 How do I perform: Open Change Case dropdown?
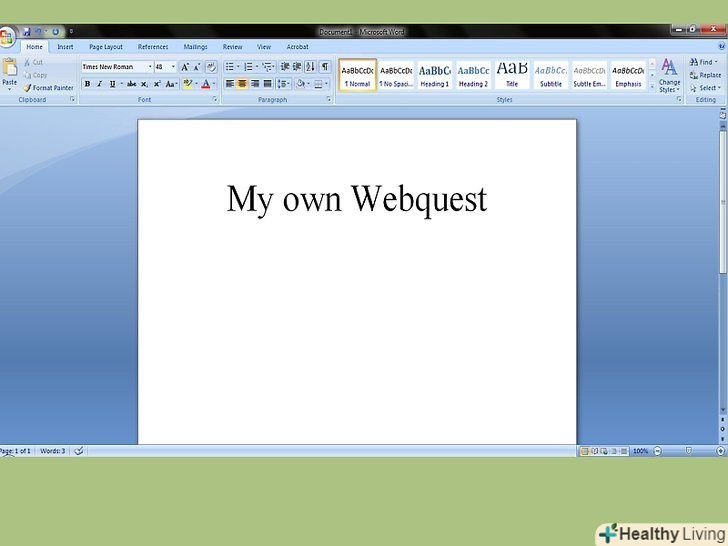pyautogui.click(x=171, y=84)
